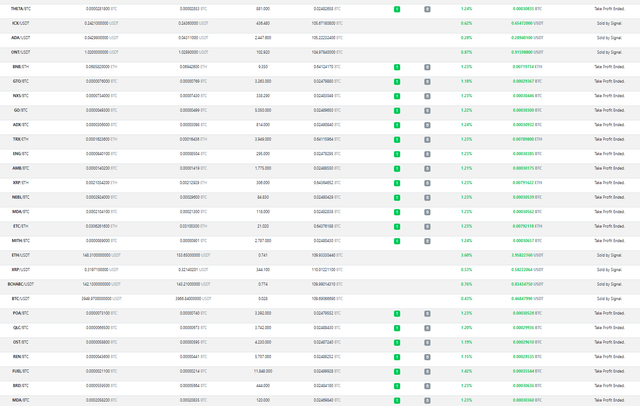Click the green badge in the AMB/BTC row

tap(397, 169)
